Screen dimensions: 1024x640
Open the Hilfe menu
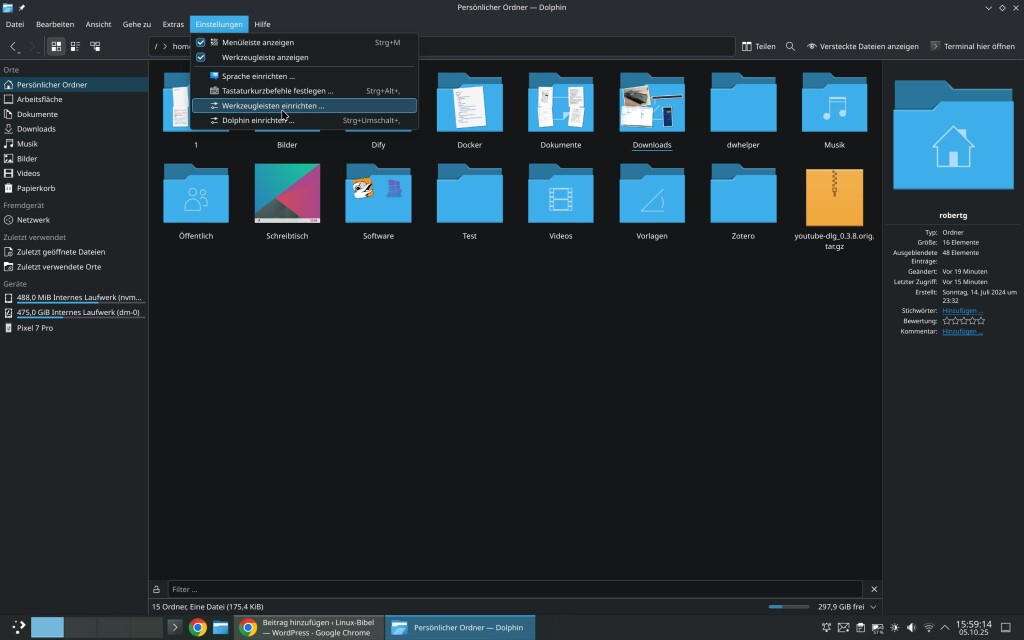pyautogui.click(x=262, y=24)
